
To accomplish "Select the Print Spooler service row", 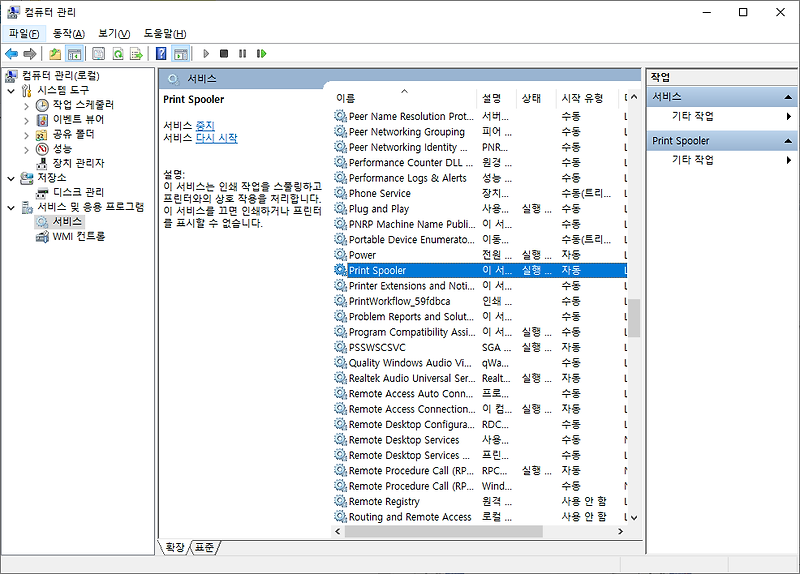I will coord(480,270).
